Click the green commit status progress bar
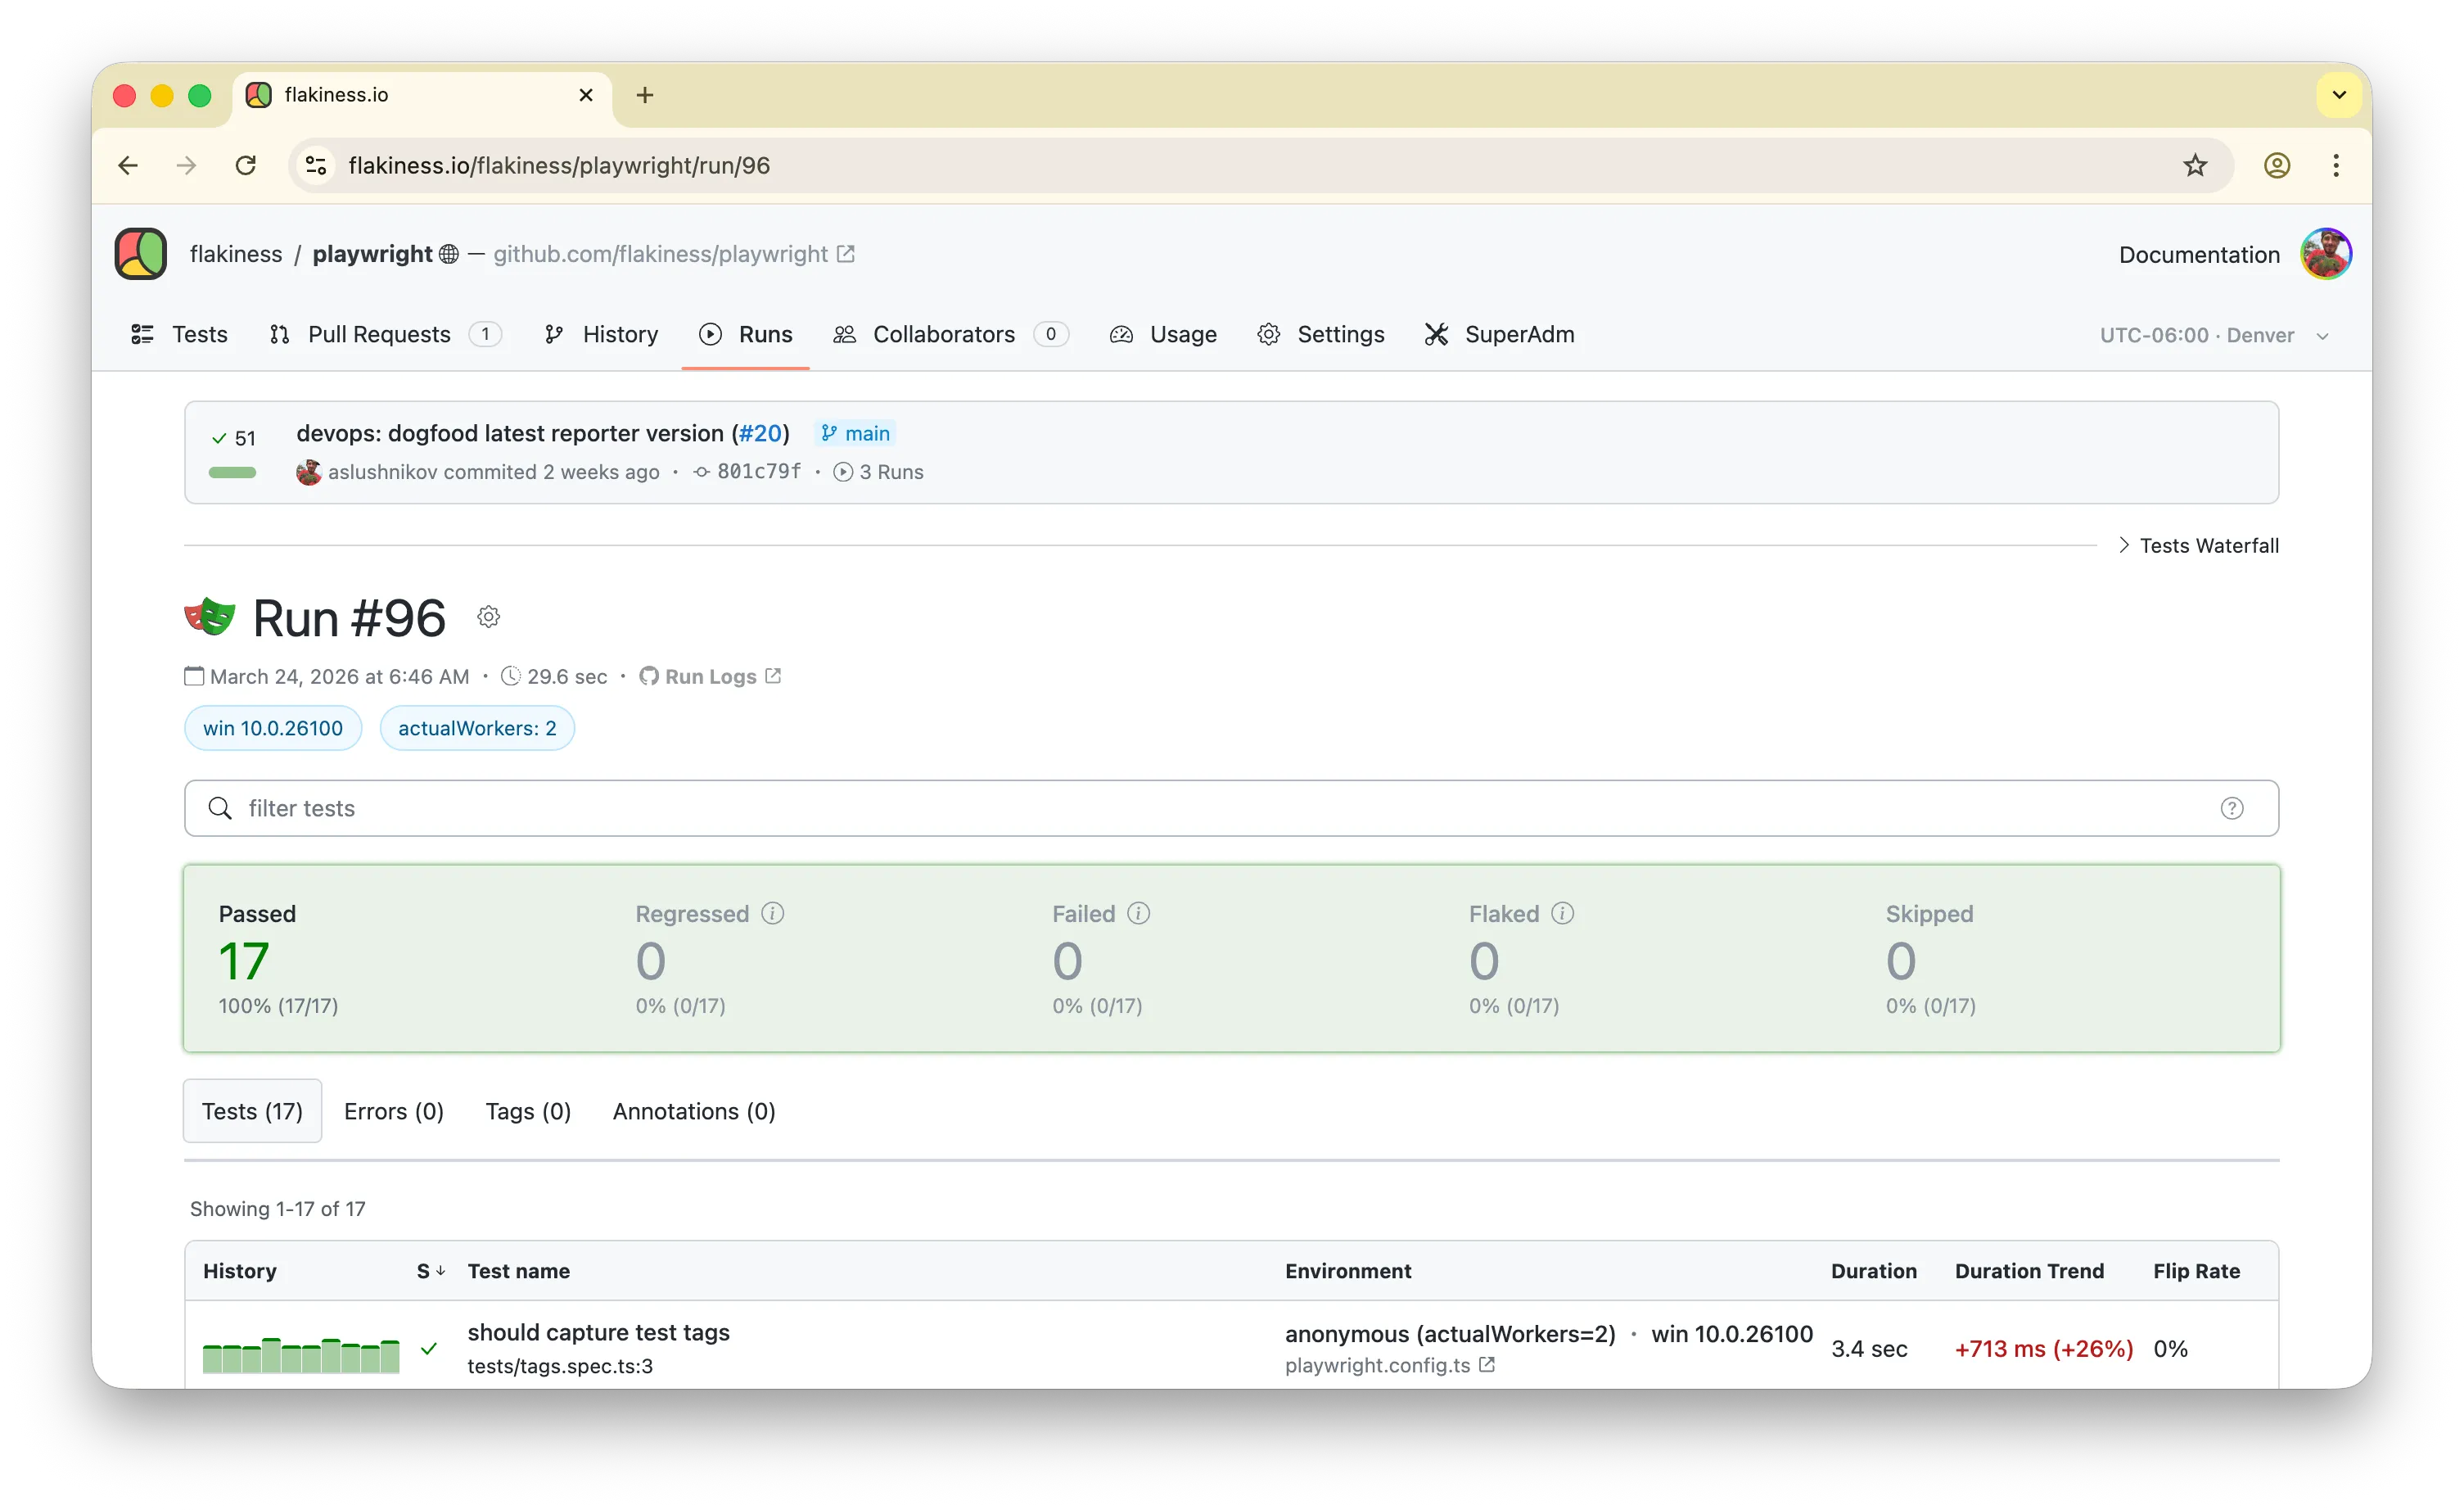 (x=232, y=472)
